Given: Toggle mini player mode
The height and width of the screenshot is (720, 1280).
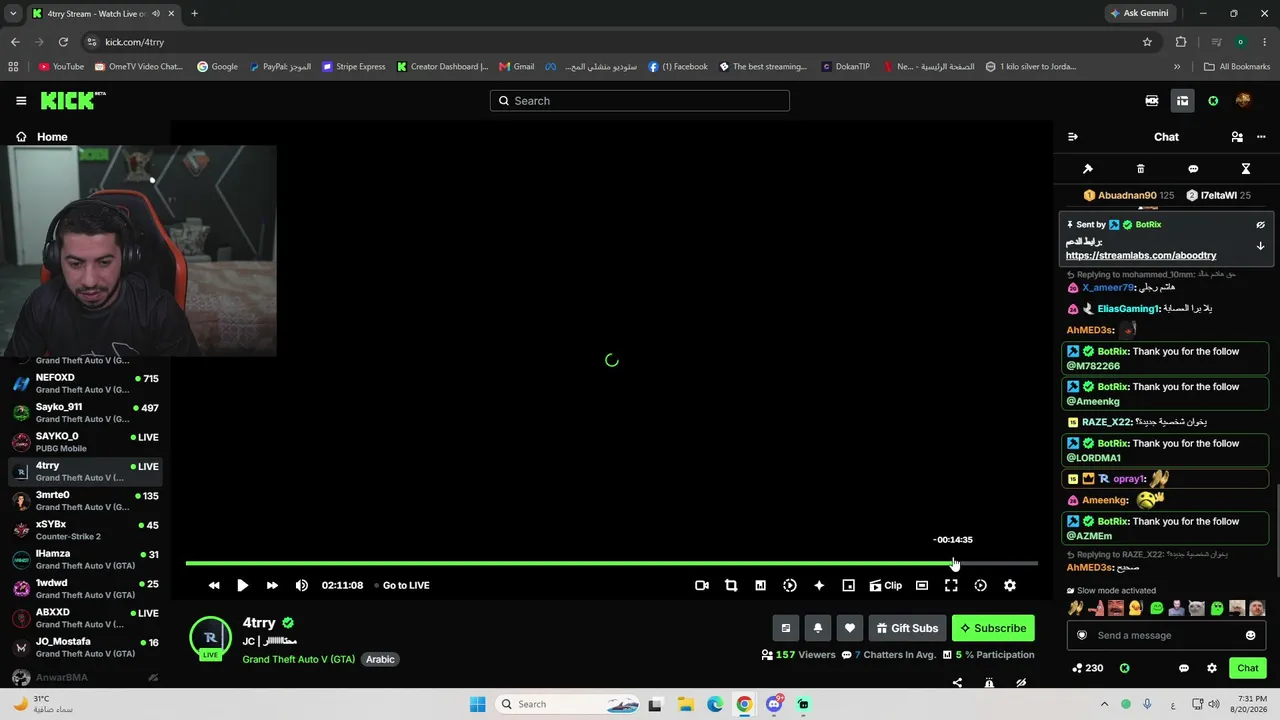Looking at the screenshot, I should 848,585.
